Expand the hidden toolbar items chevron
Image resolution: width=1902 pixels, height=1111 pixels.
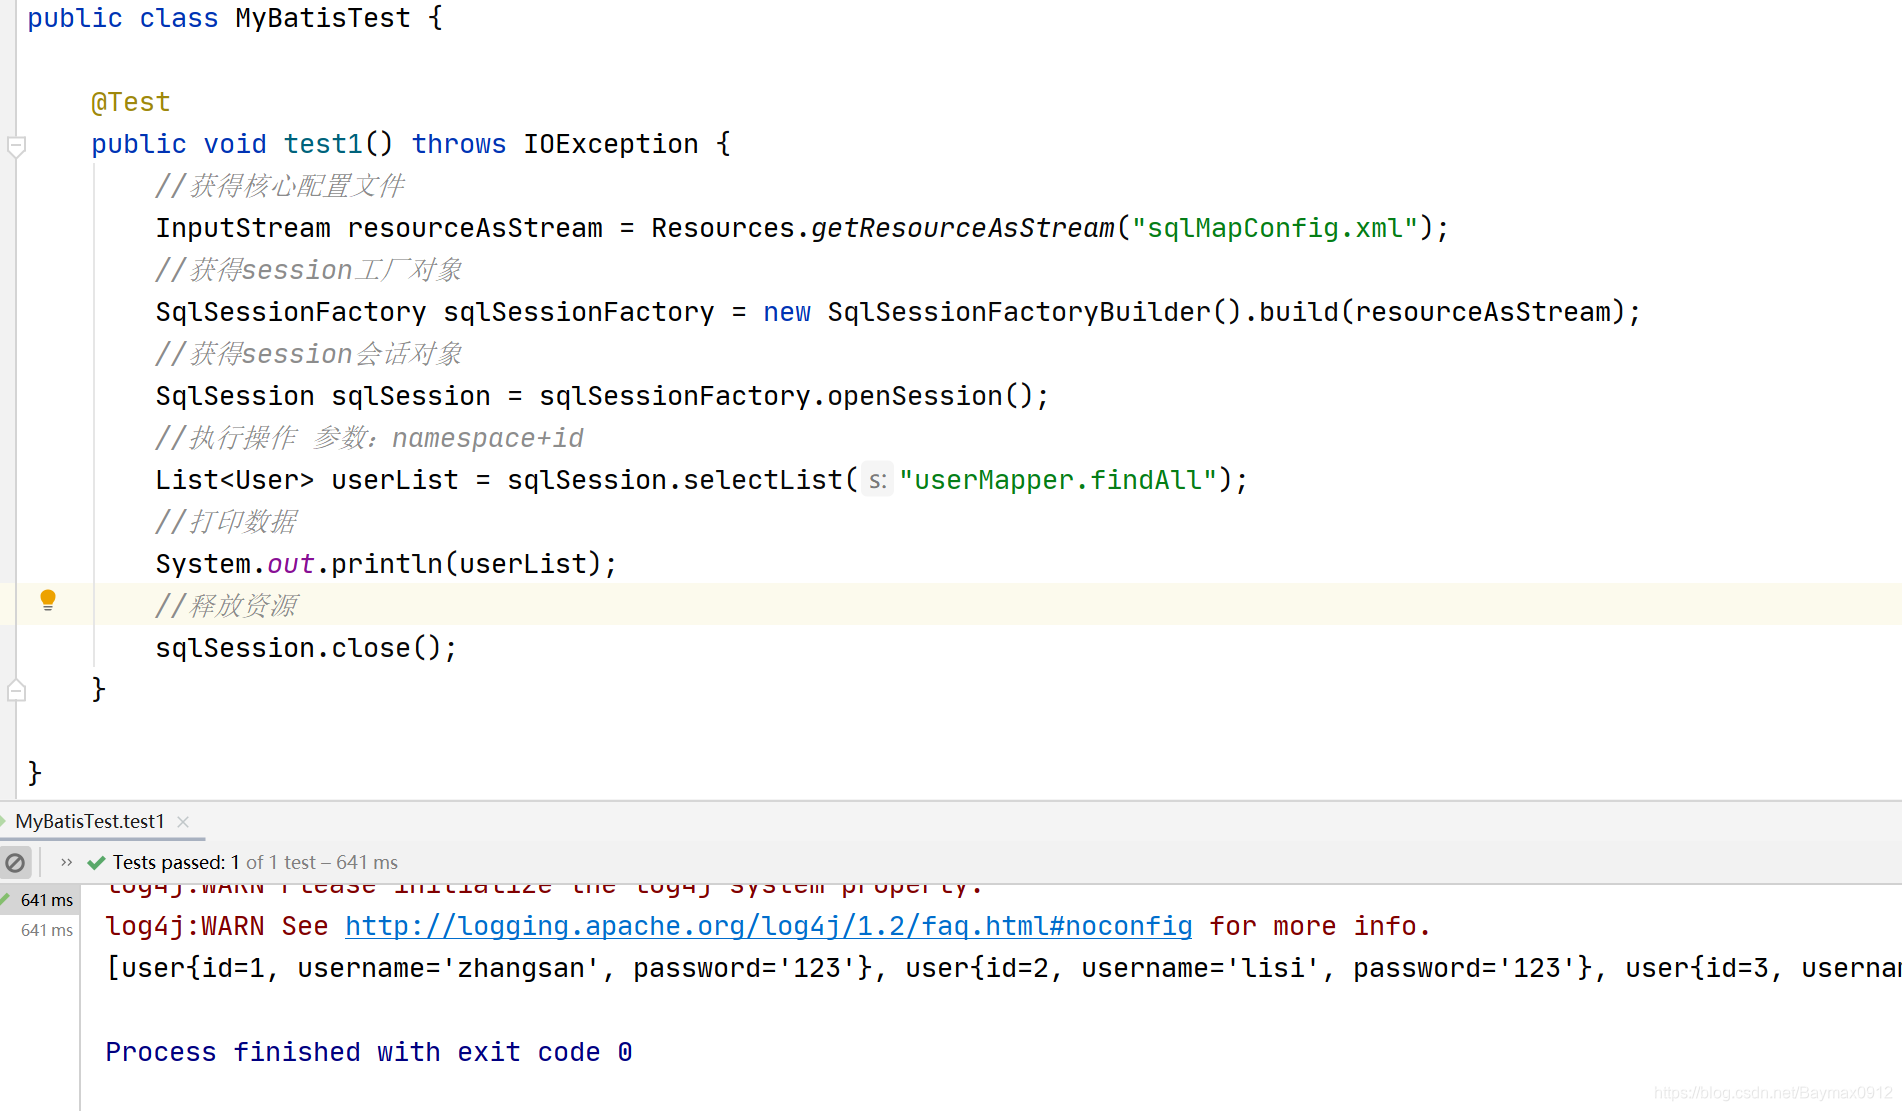(66, 862)
